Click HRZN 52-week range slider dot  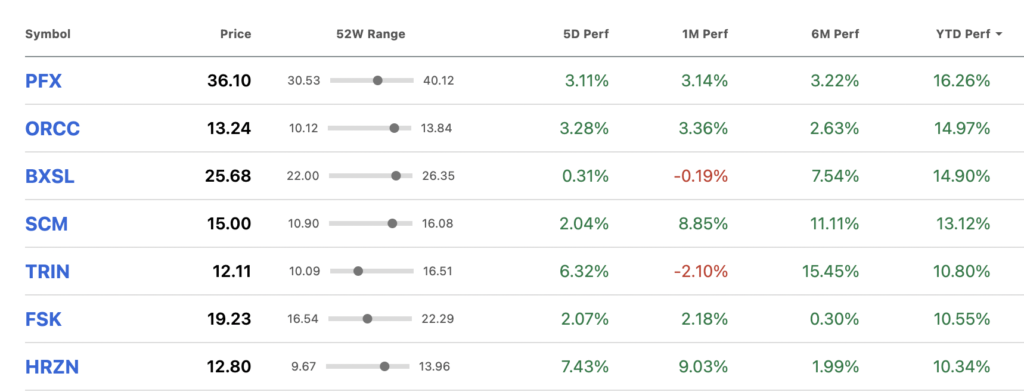(385, 367)
